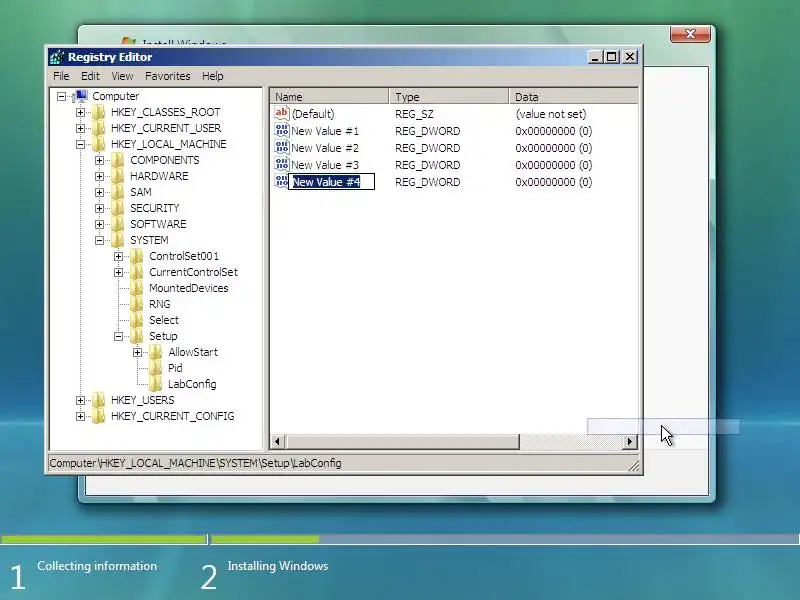Expand the HKEY_CLASSES_ROOT node
Screen dimensions: 800x600
pos(80,112)
